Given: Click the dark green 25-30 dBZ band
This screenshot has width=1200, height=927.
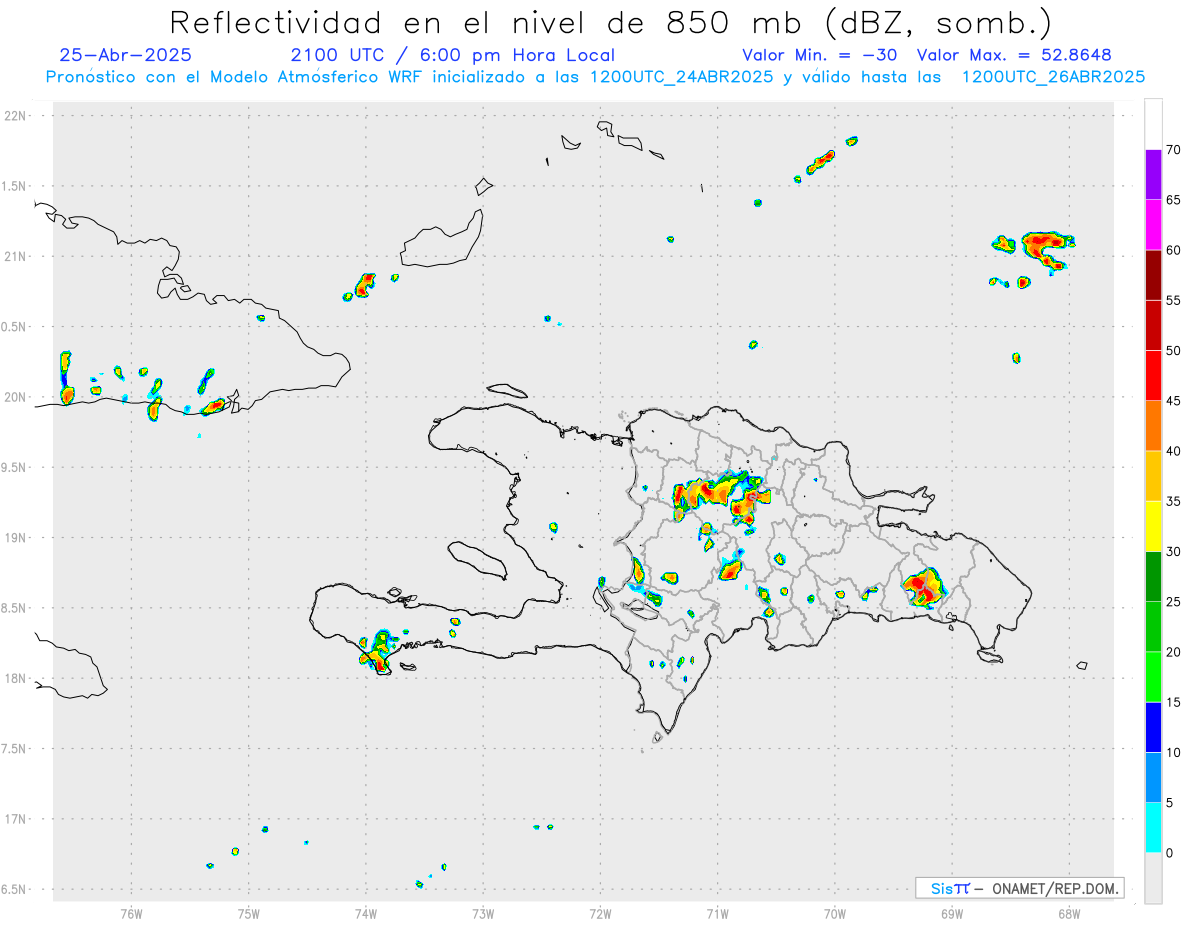Looking at the screenshot, I should pos(1153,577).
